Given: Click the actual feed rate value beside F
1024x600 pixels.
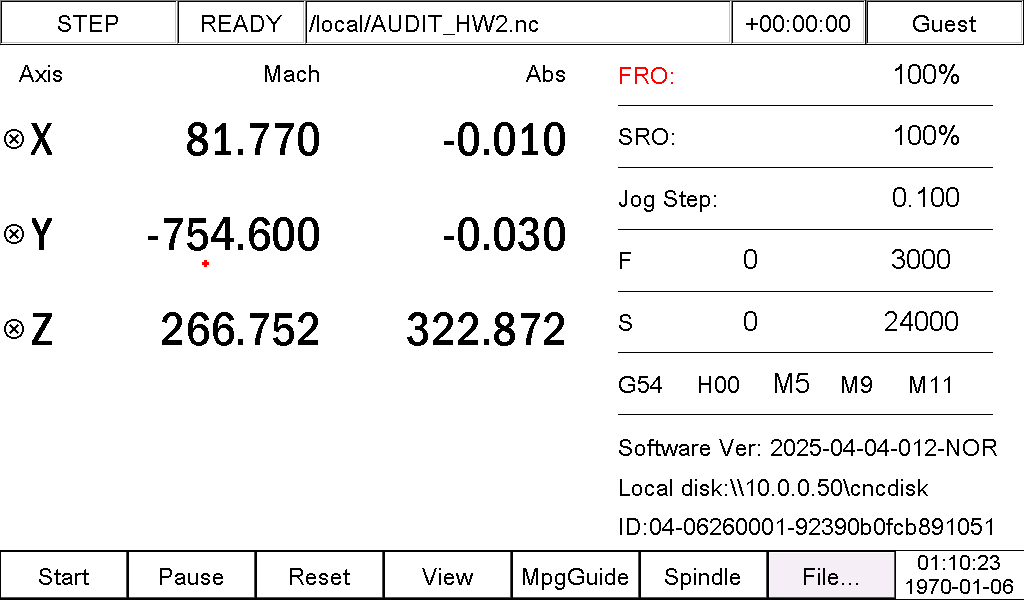Looking at the screenshot, I should [x=750, y=259].
